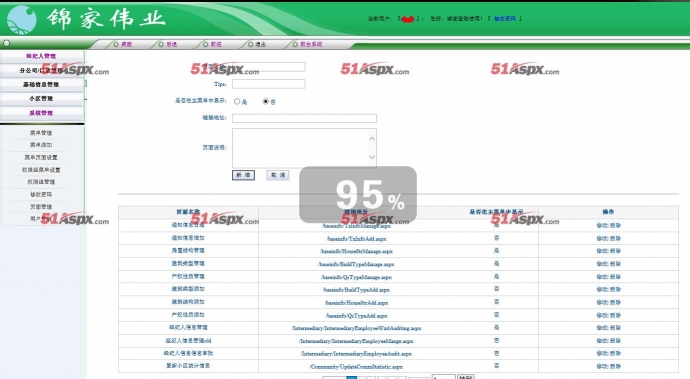Click the up arrow of the 页面说明 textarea scrollbar

[372, 138]
